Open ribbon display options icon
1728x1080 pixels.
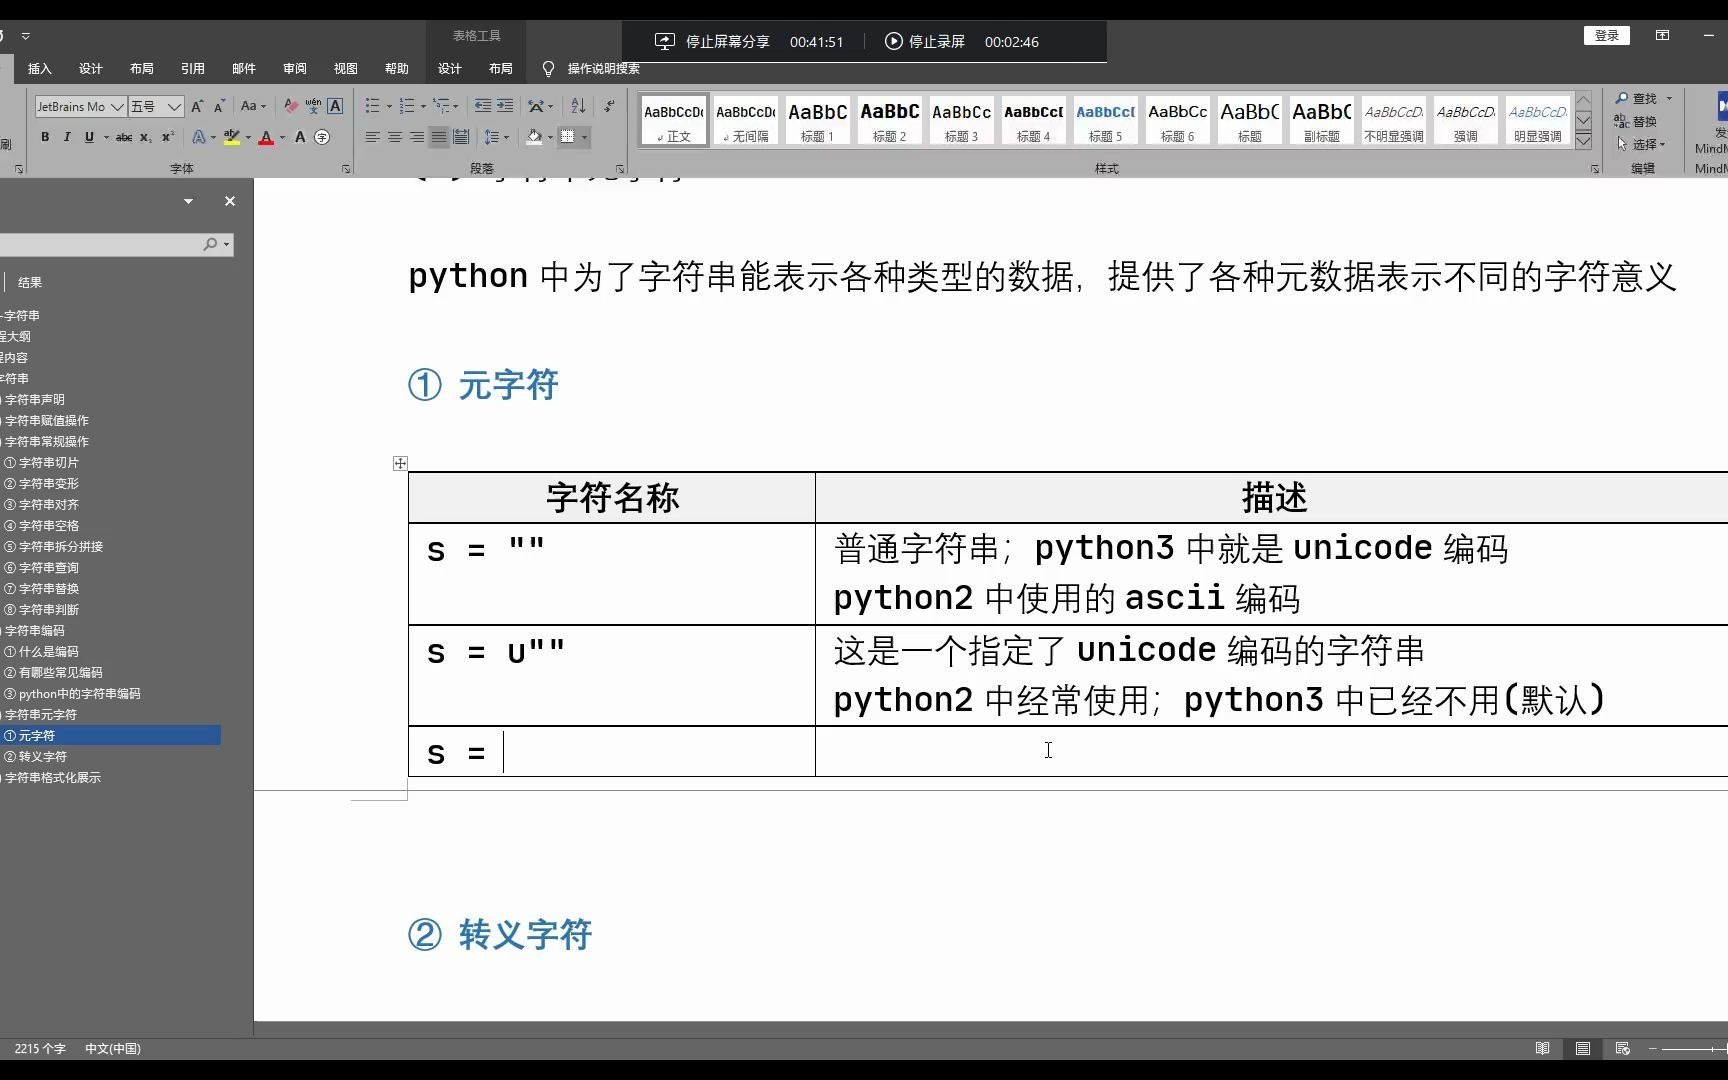click(x=1662, y=35)
